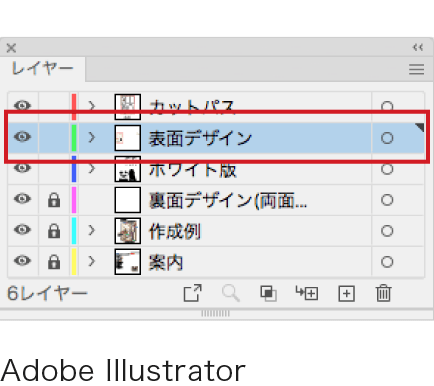Screen dimensions: 434x386
Task: Select the カットパス layer name
Action: point(192,107)
